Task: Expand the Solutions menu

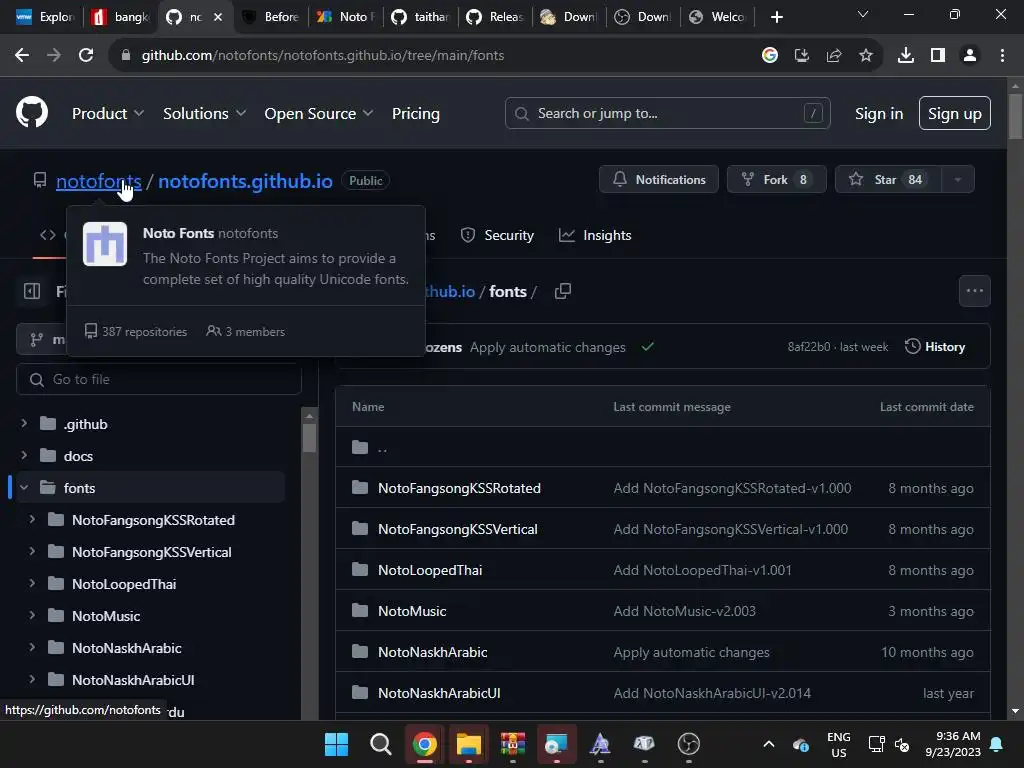Action: (204, 114)
